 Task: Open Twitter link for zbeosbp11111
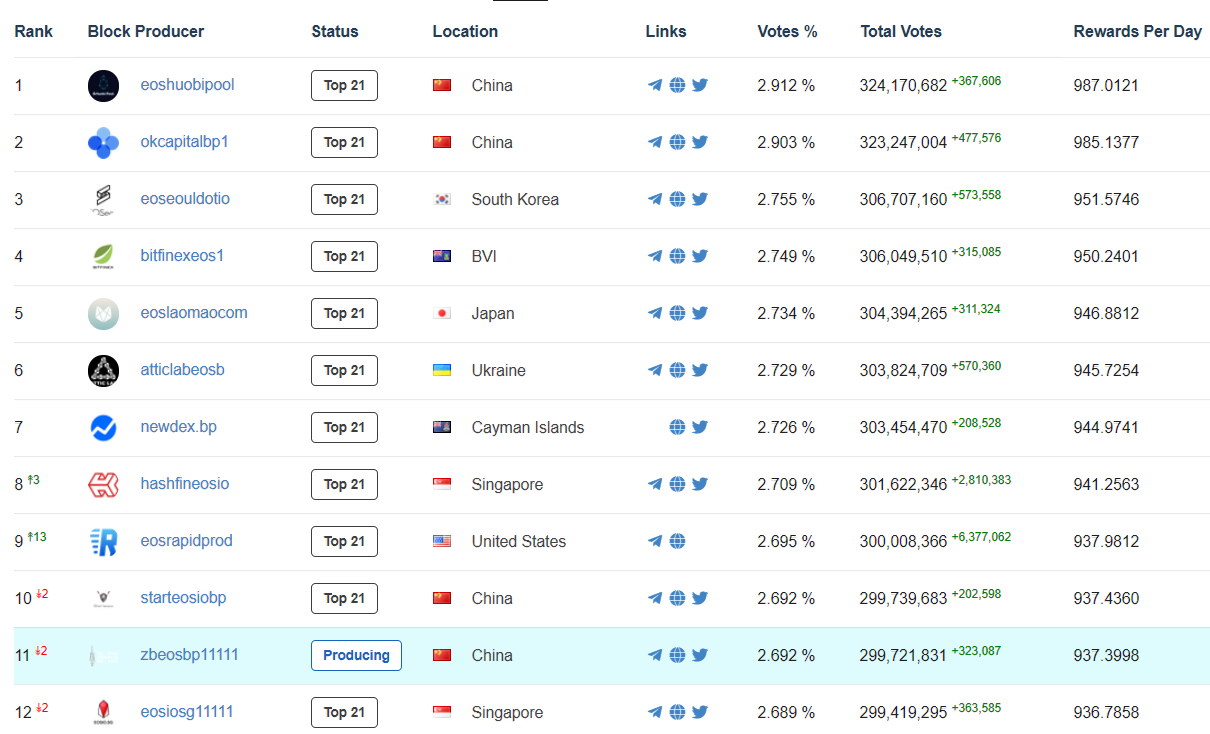(700, 656)
